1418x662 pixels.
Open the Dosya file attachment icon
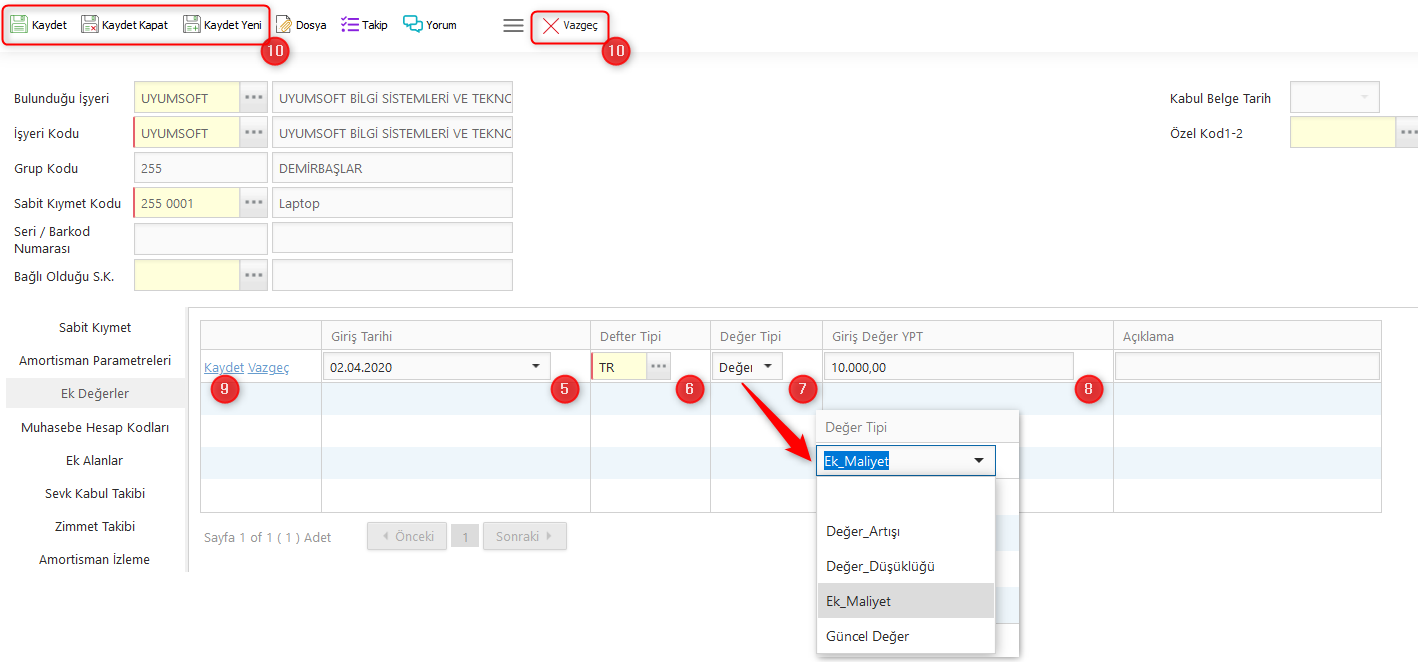click(284, 25)
